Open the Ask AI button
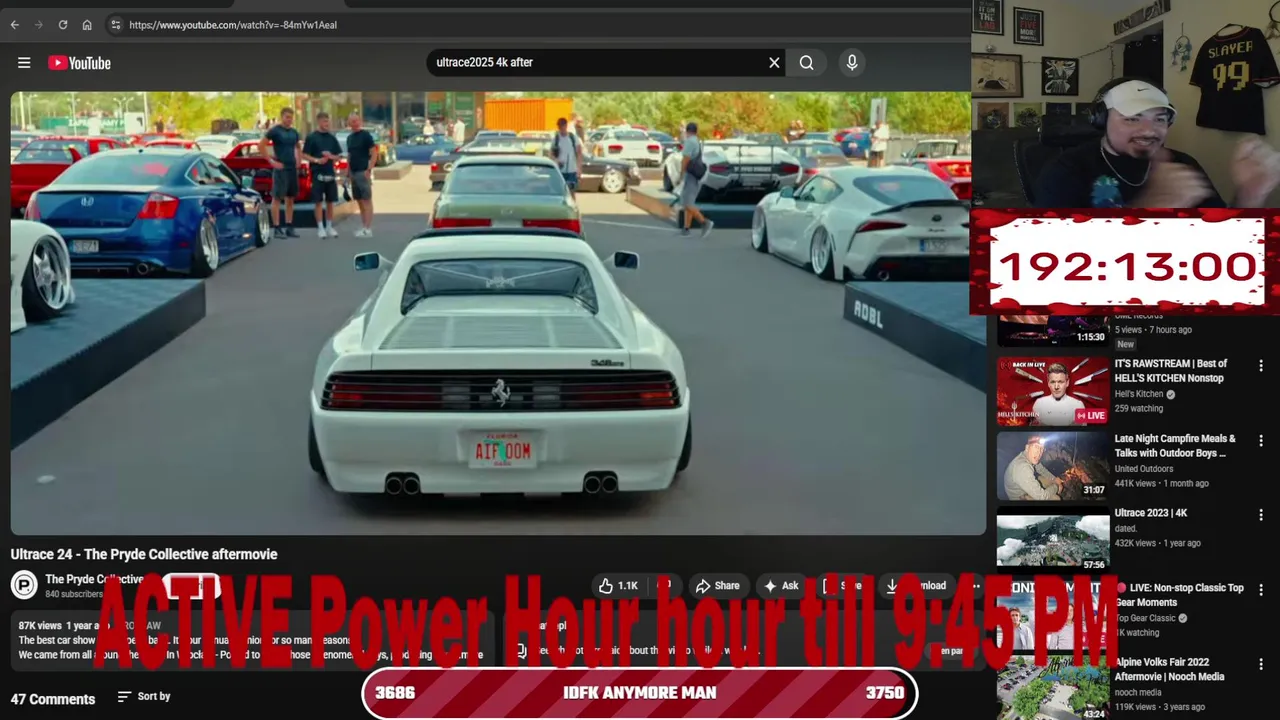1280x720 pixels. pyautogui.click(x=781, y=586)
